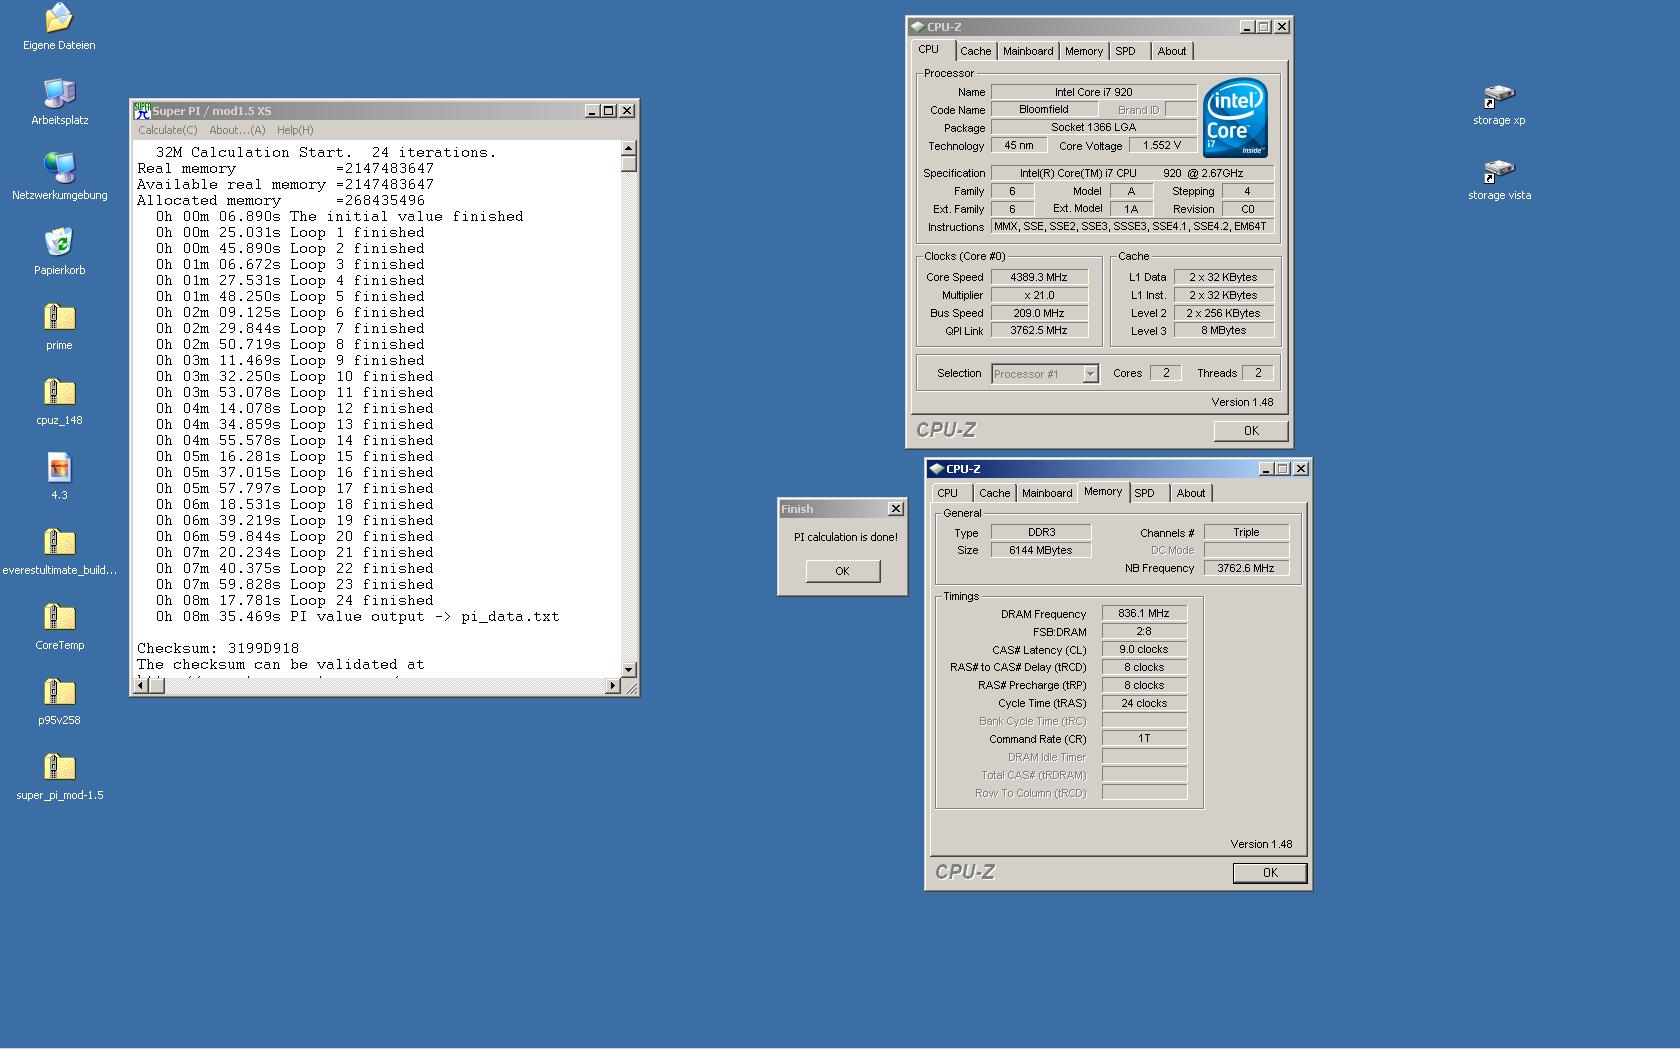Click the processor Name field Intel Core i7 920
Viewport: 1680px width, 1050px height.
click(x=1094, y=92)
